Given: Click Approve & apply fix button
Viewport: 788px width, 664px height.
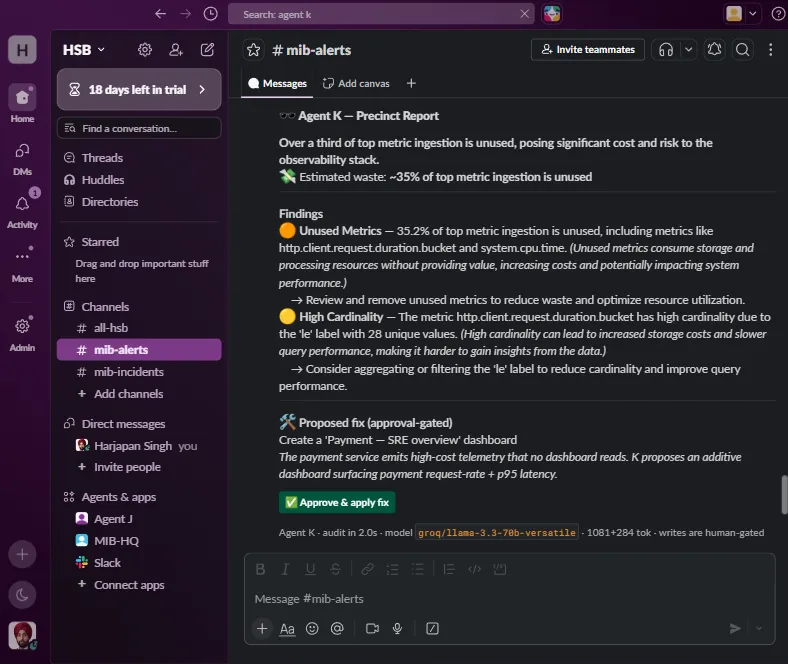Looking at the screenshot, I should click(x=337, y=502).
